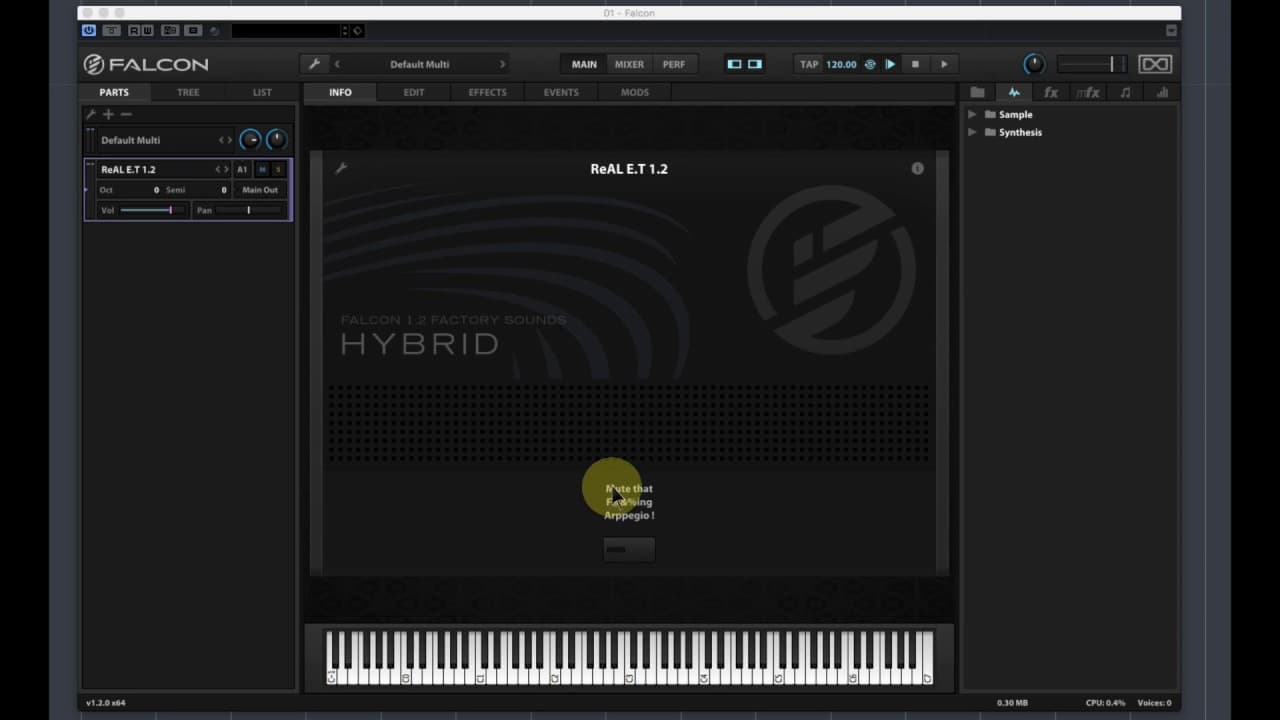Open the browser modulation bars tab
This screenshot has width=1280, height=720.
pos(1162,92)
